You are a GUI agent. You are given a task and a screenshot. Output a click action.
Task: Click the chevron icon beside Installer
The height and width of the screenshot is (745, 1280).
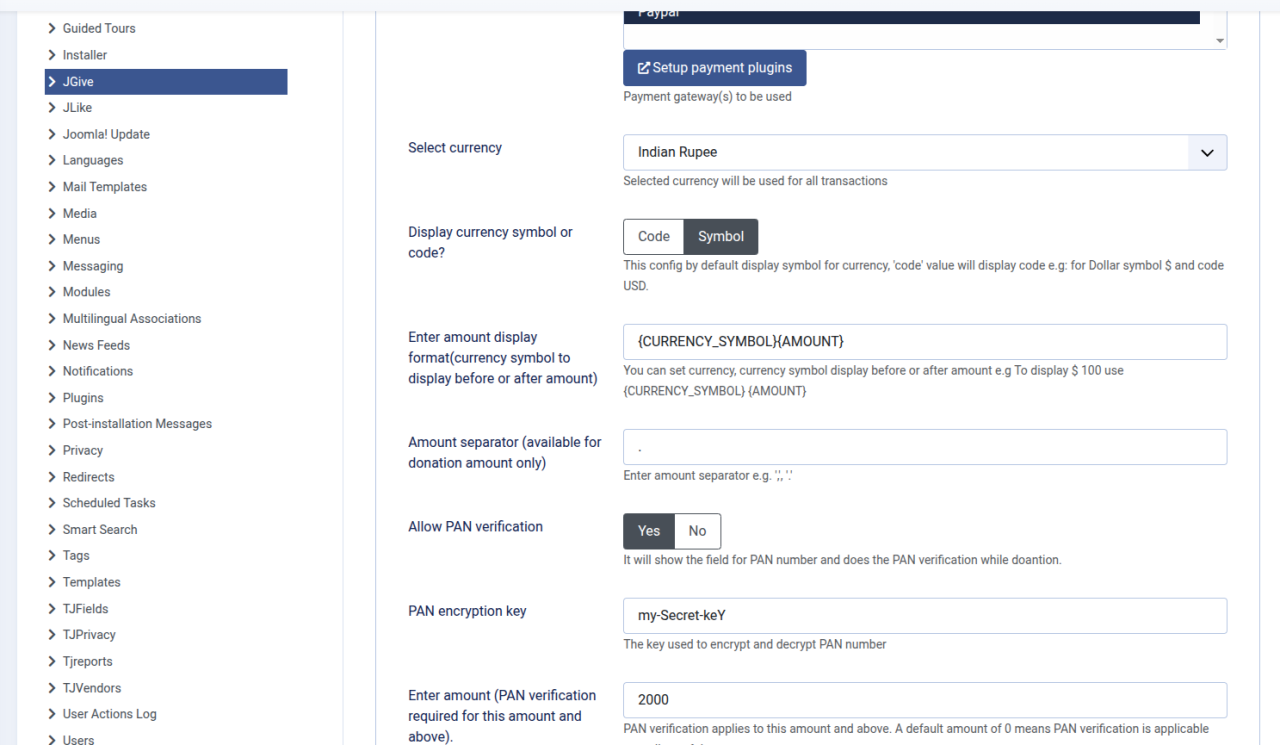click(x=52, y=55)
